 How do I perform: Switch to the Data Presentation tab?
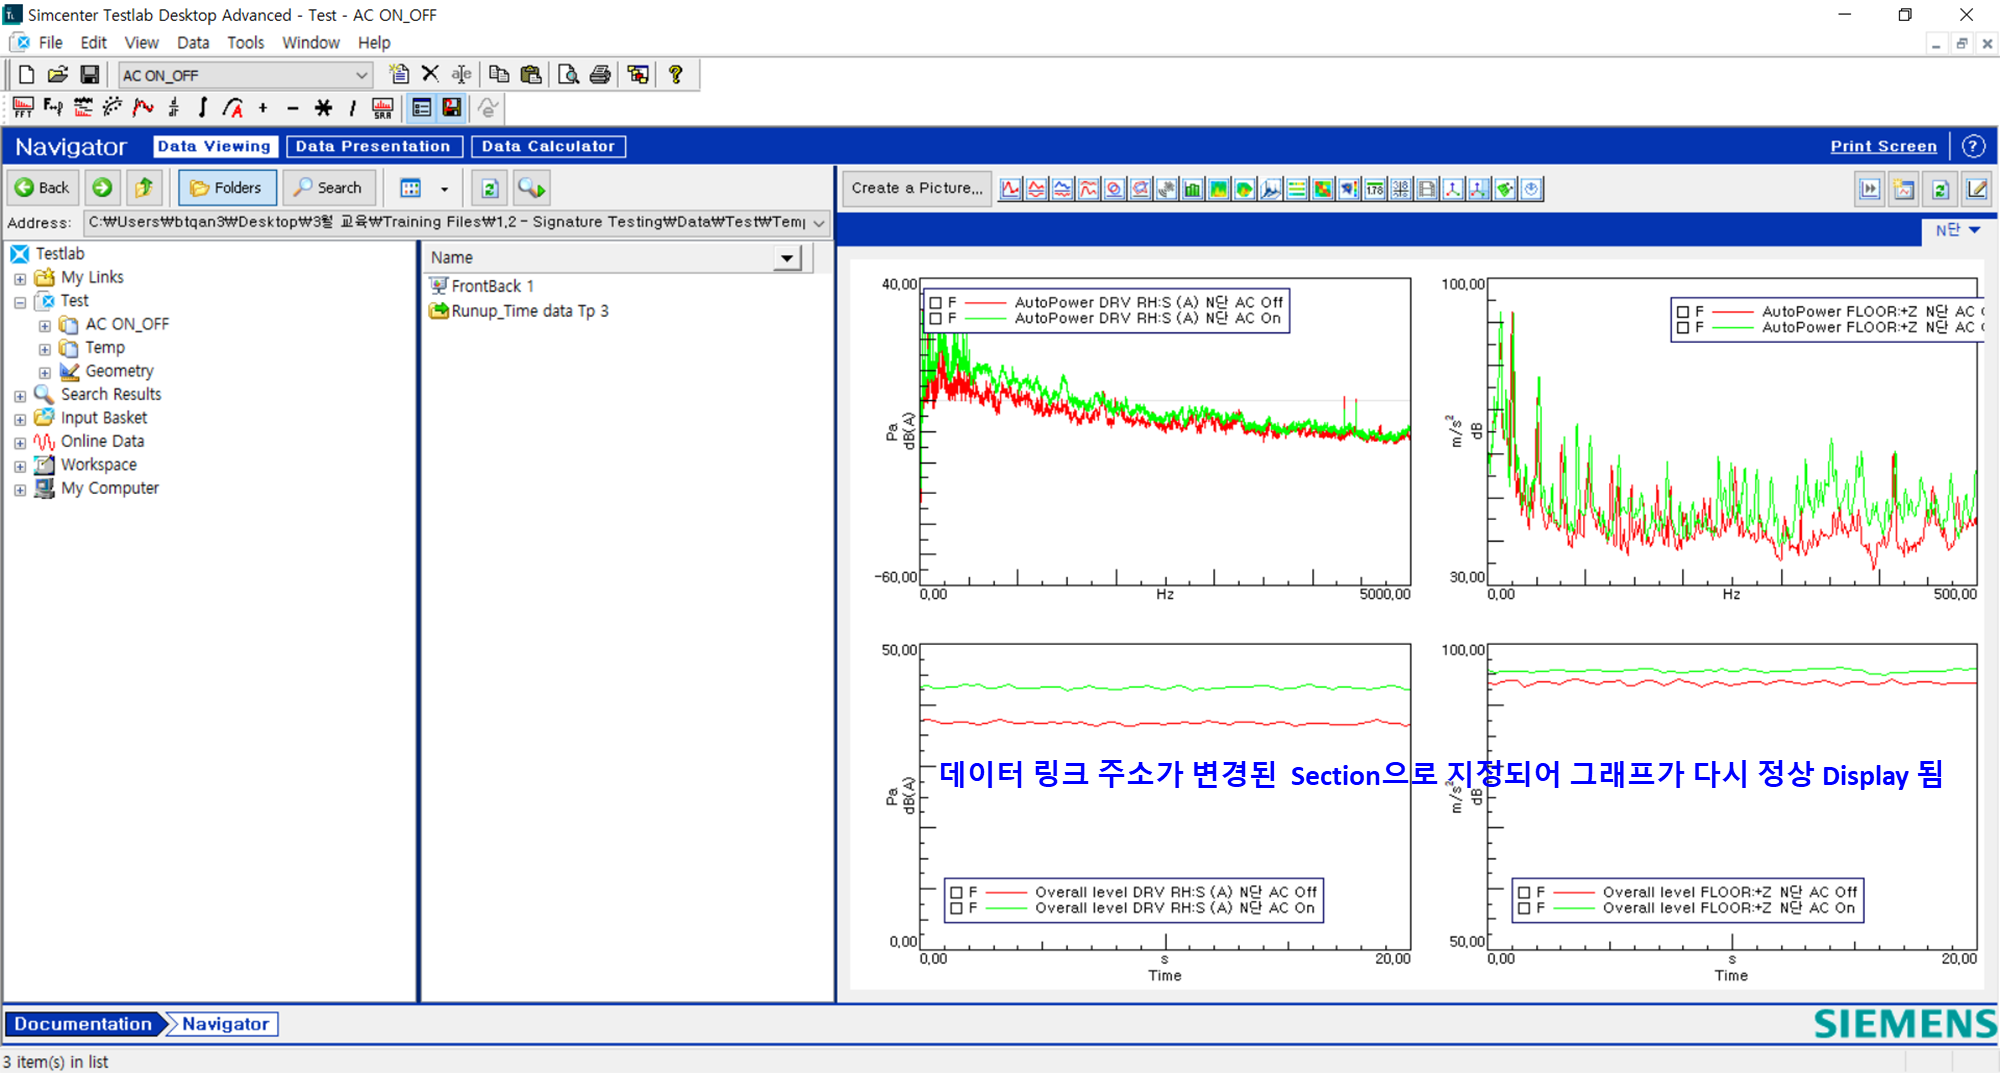click(x=374, y=146)
